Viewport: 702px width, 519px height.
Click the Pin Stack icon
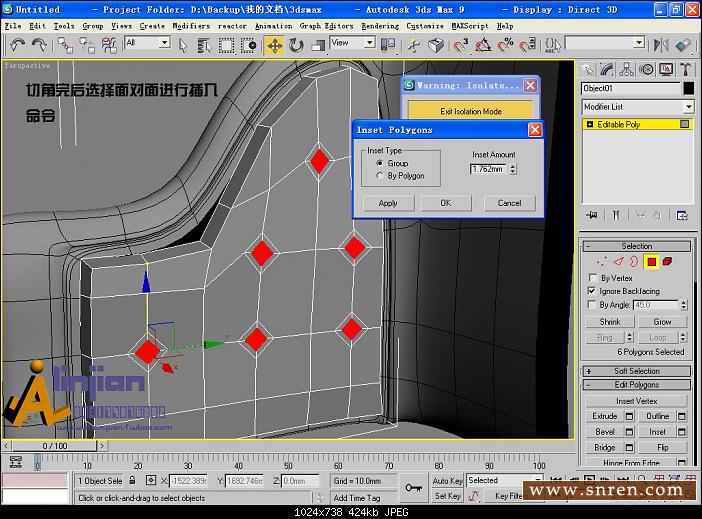(x=592, y=215)
